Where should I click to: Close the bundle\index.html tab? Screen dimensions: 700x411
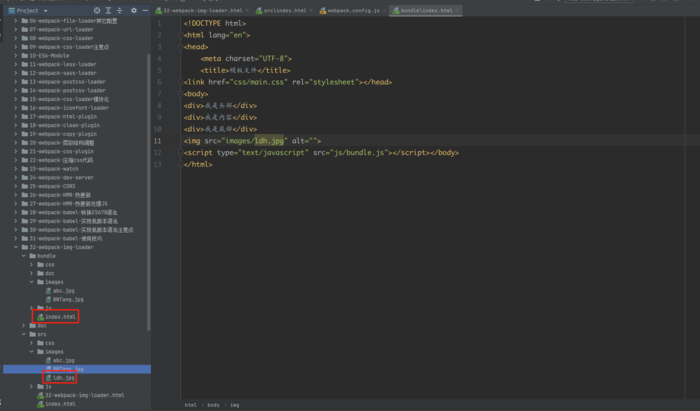coord(457,10)
